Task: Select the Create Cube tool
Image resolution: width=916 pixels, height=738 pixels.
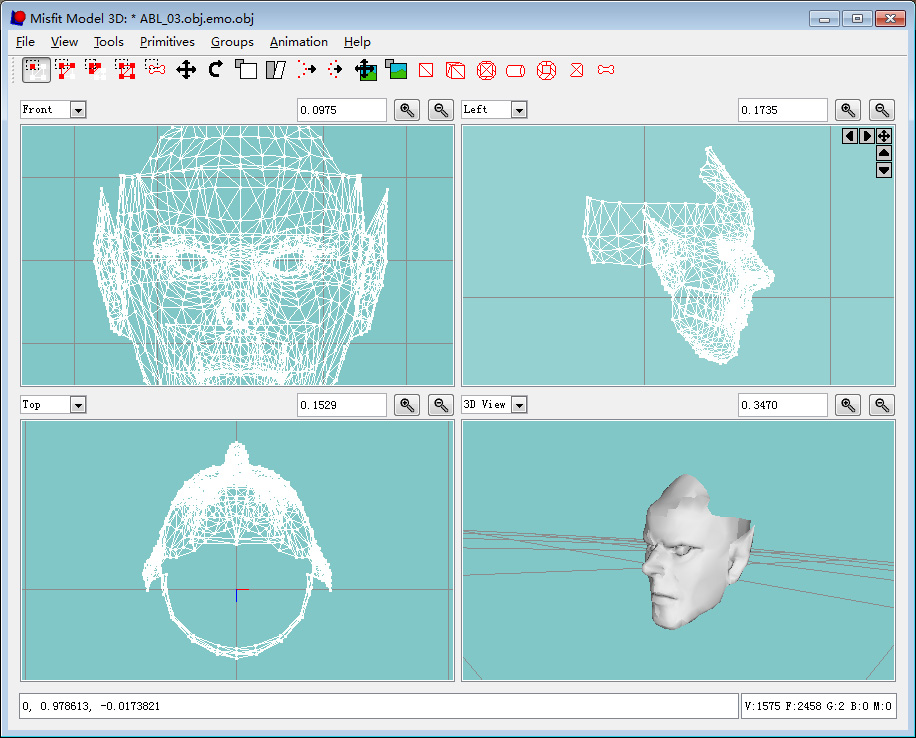Action: (x=456, y=70)
